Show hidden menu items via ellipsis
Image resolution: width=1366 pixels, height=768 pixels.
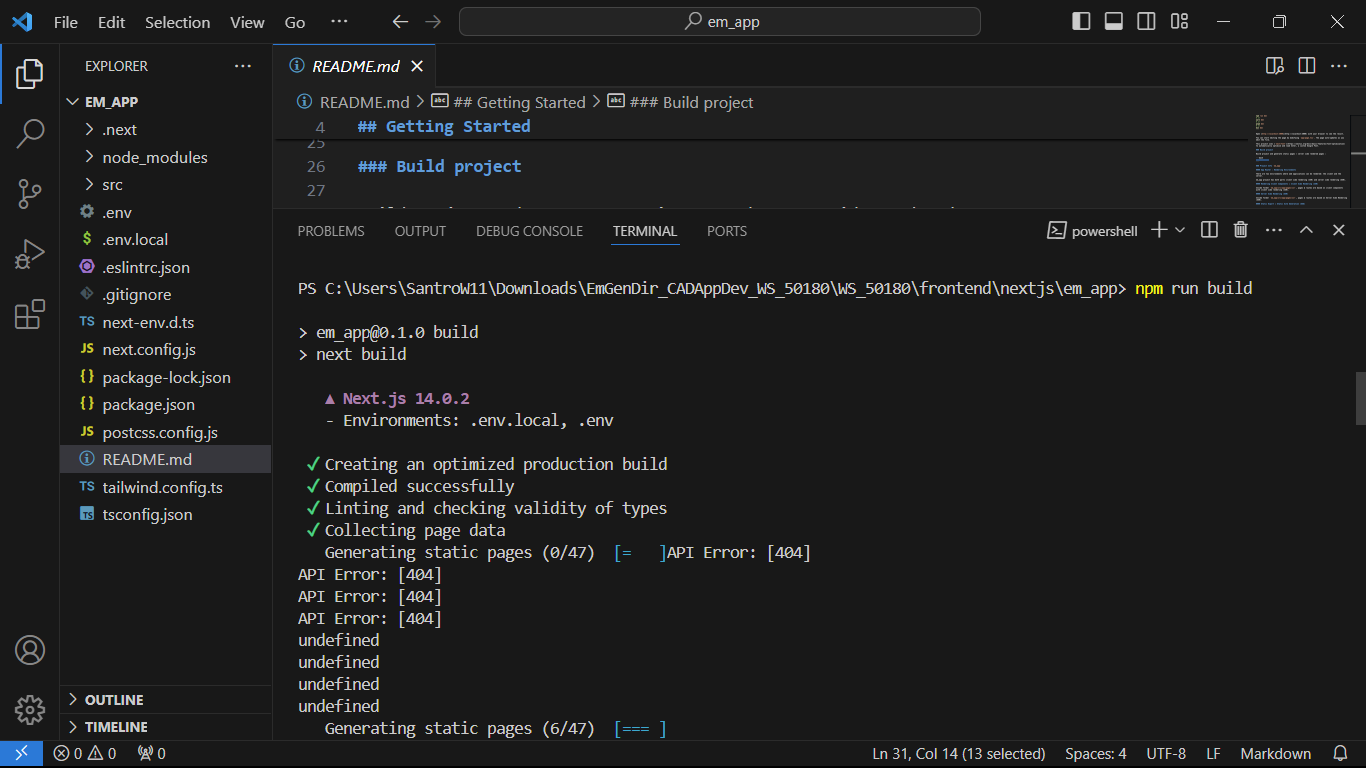339,22
